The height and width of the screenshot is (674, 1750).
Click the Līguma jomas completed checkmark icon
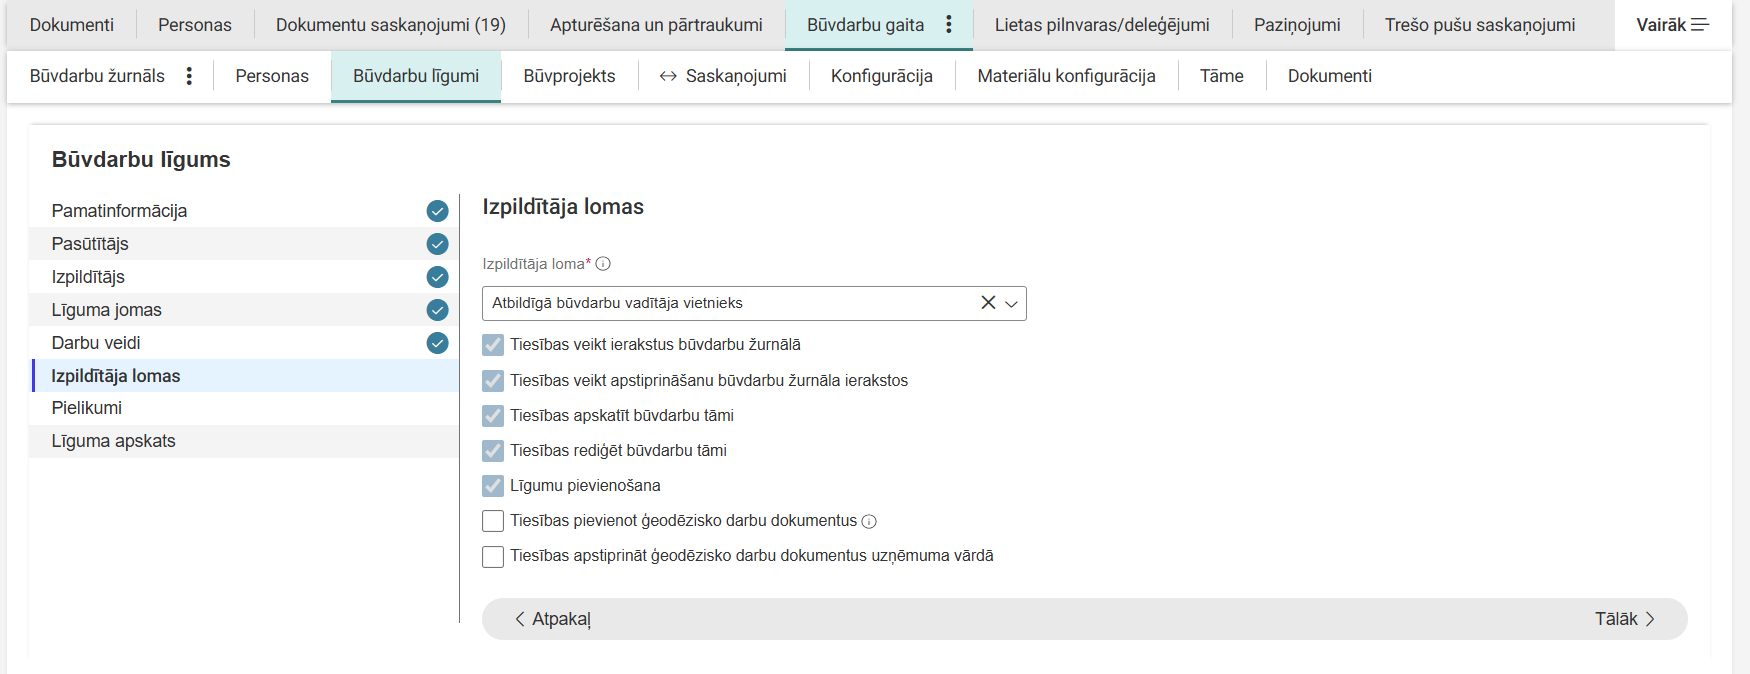[x=437, y=310]
